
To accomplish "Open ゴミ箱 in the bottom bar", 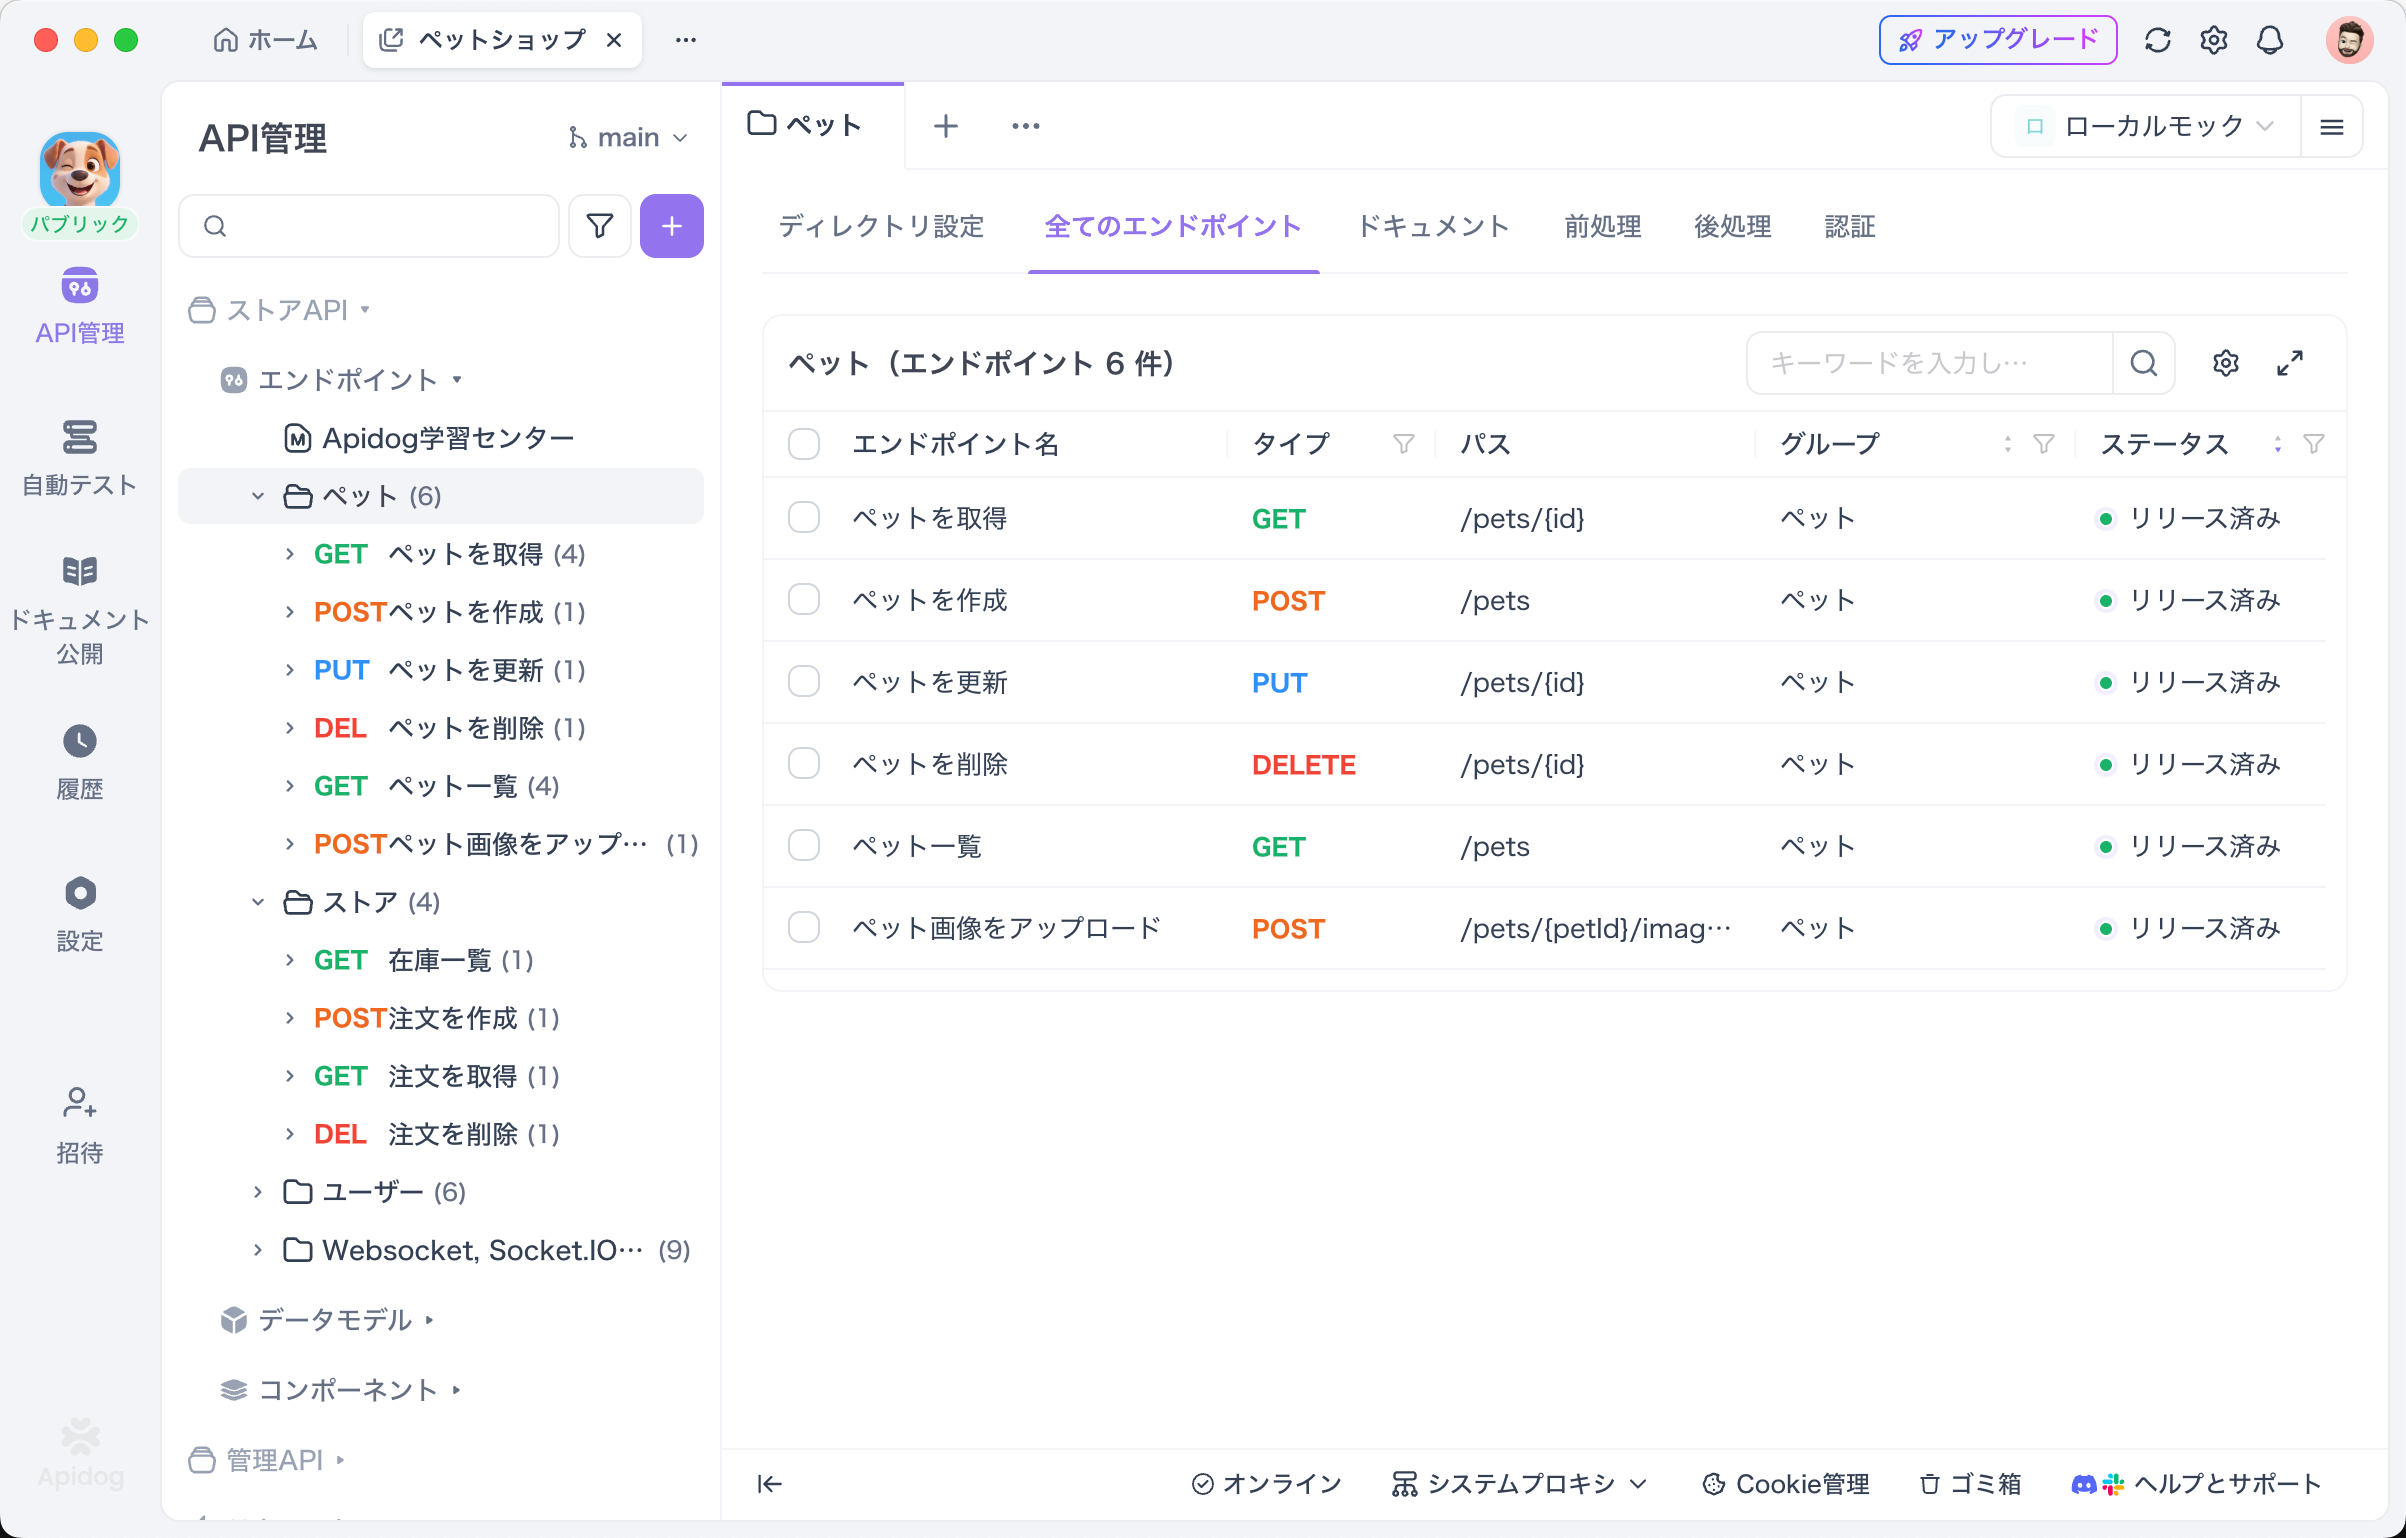I will pyautogui.click(x=1970, y=1484).
